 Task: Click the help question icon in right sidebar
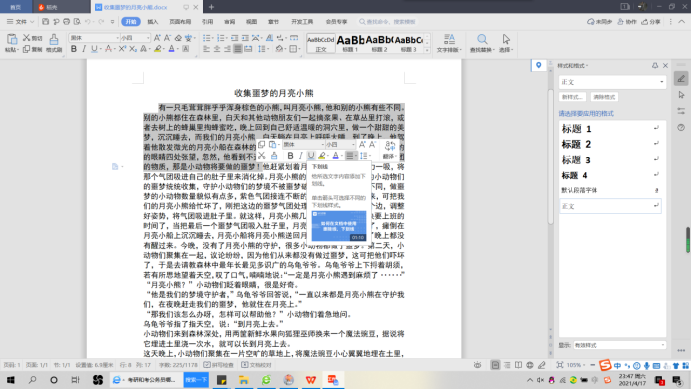pos(681,128)
